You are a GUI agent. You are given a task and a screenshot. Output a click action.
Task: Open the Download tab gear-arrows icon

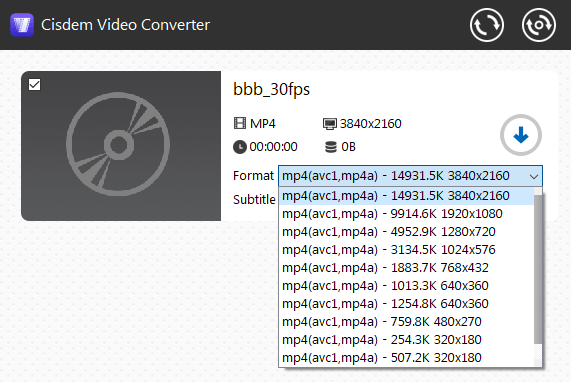[539, 25]
